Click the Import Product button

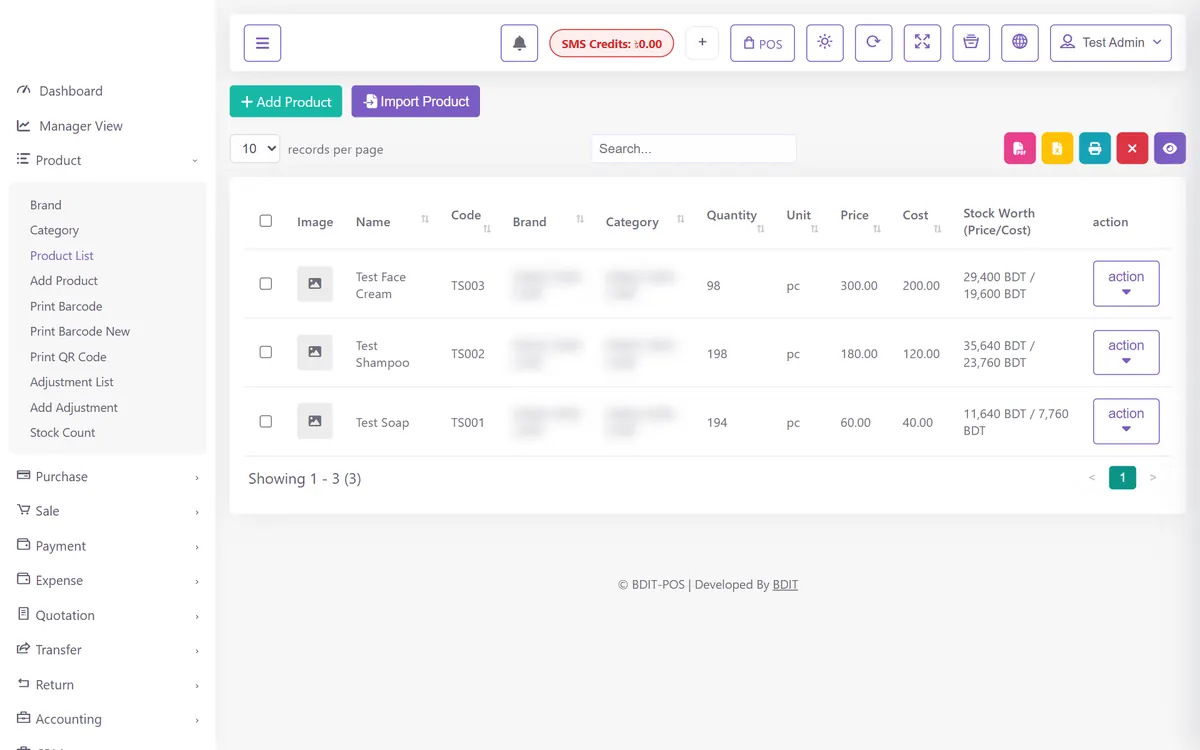pyautogui.click(x=416, y=101)
